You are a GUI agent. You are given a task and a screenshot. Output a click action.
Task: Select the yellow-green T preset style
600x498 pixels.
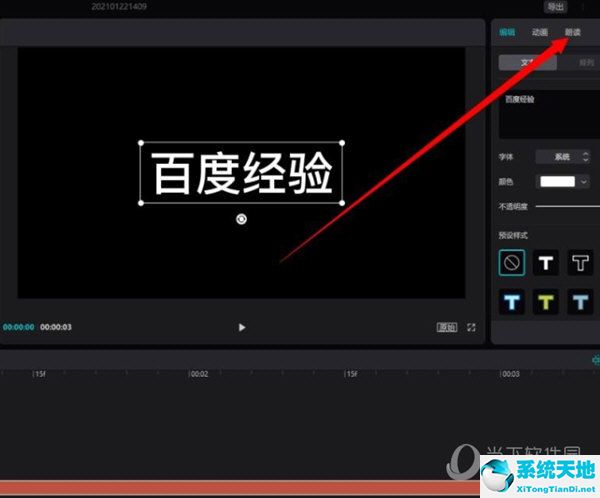pos(546,302)
